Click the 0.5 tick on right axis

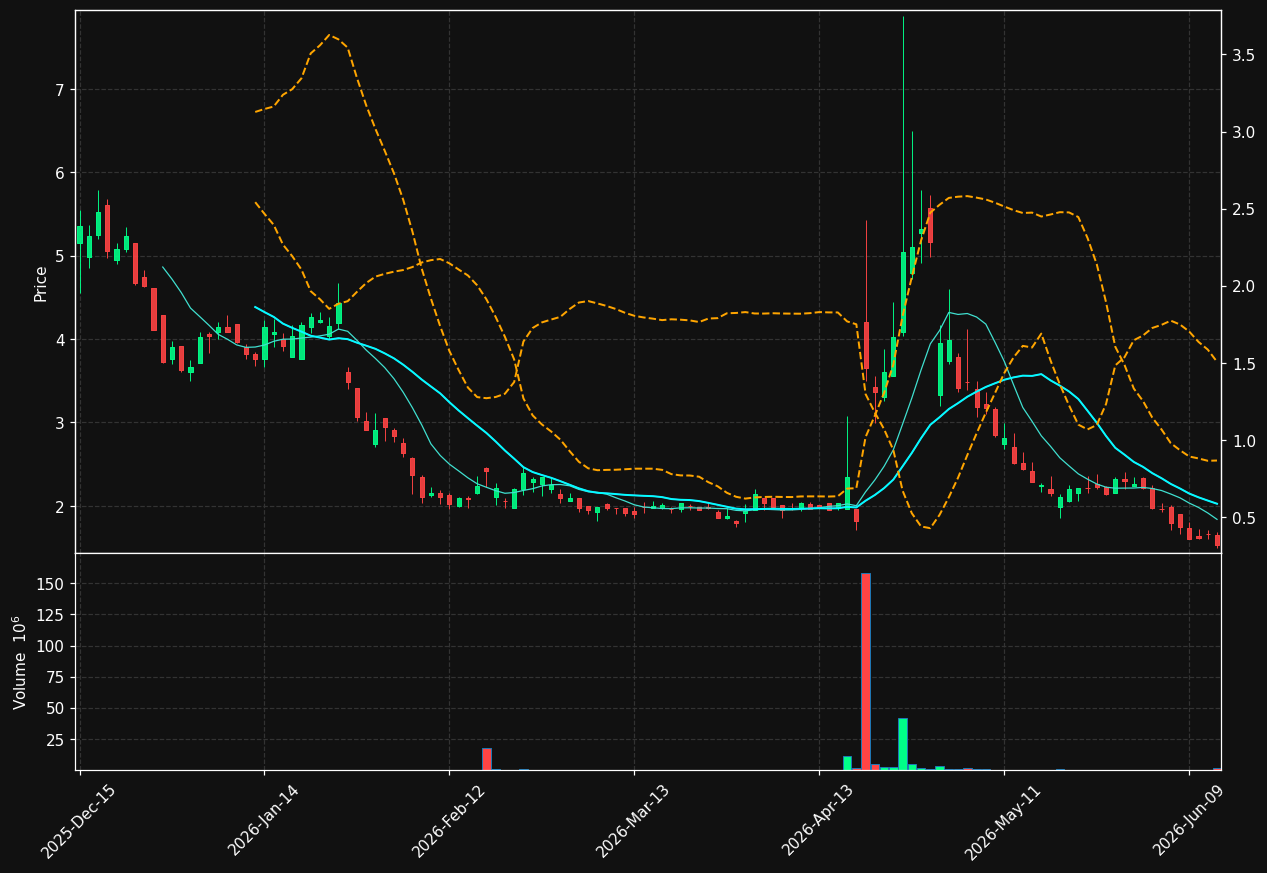(1243, 518)
